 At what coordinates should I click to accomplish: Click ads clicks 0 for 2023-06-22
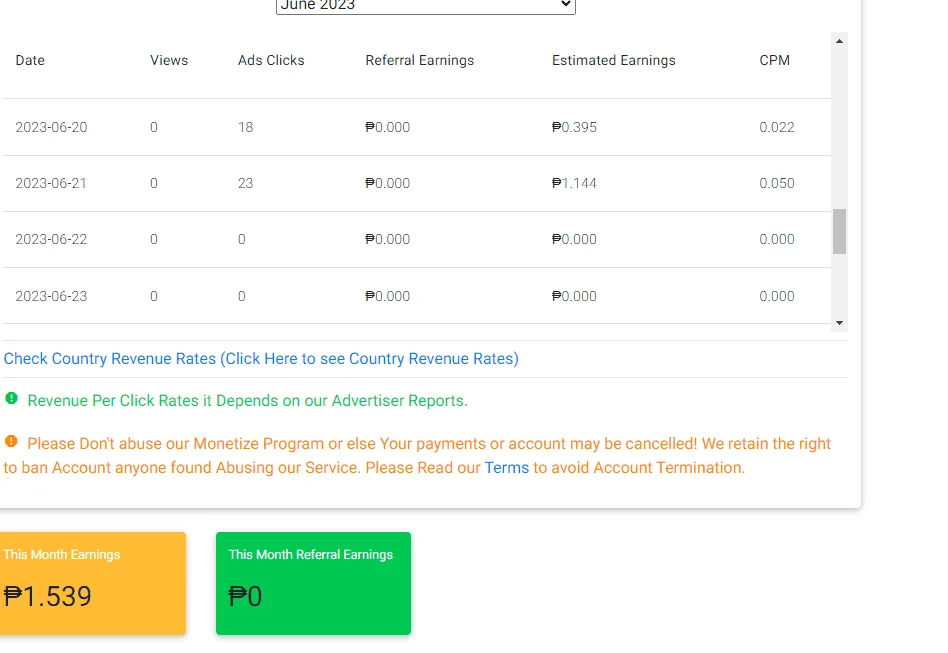(242, 239)
